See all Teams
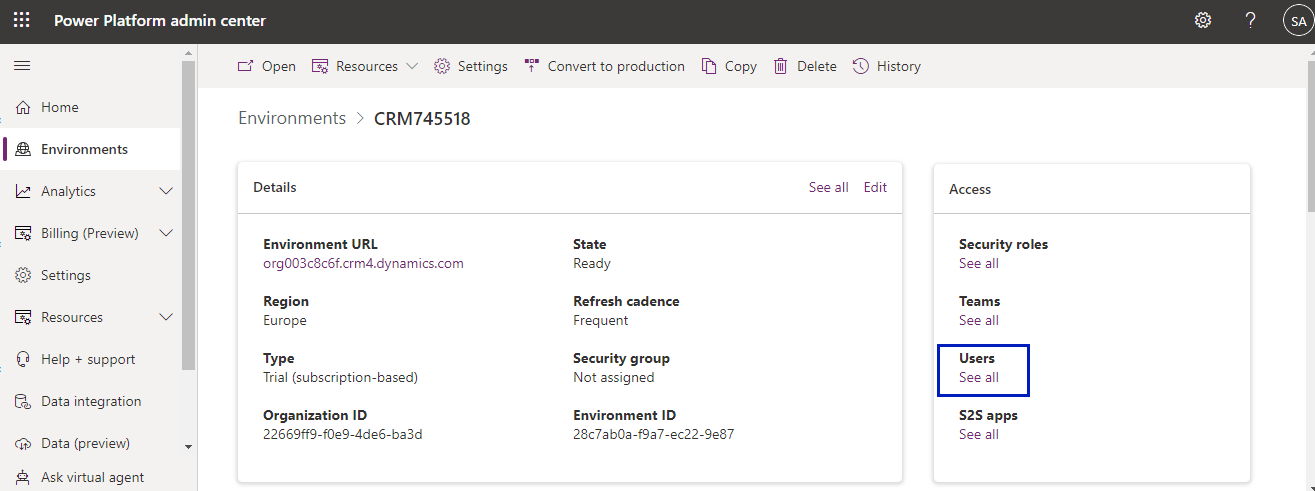The width and height of the screenshot is (1315, 491). 979,321
